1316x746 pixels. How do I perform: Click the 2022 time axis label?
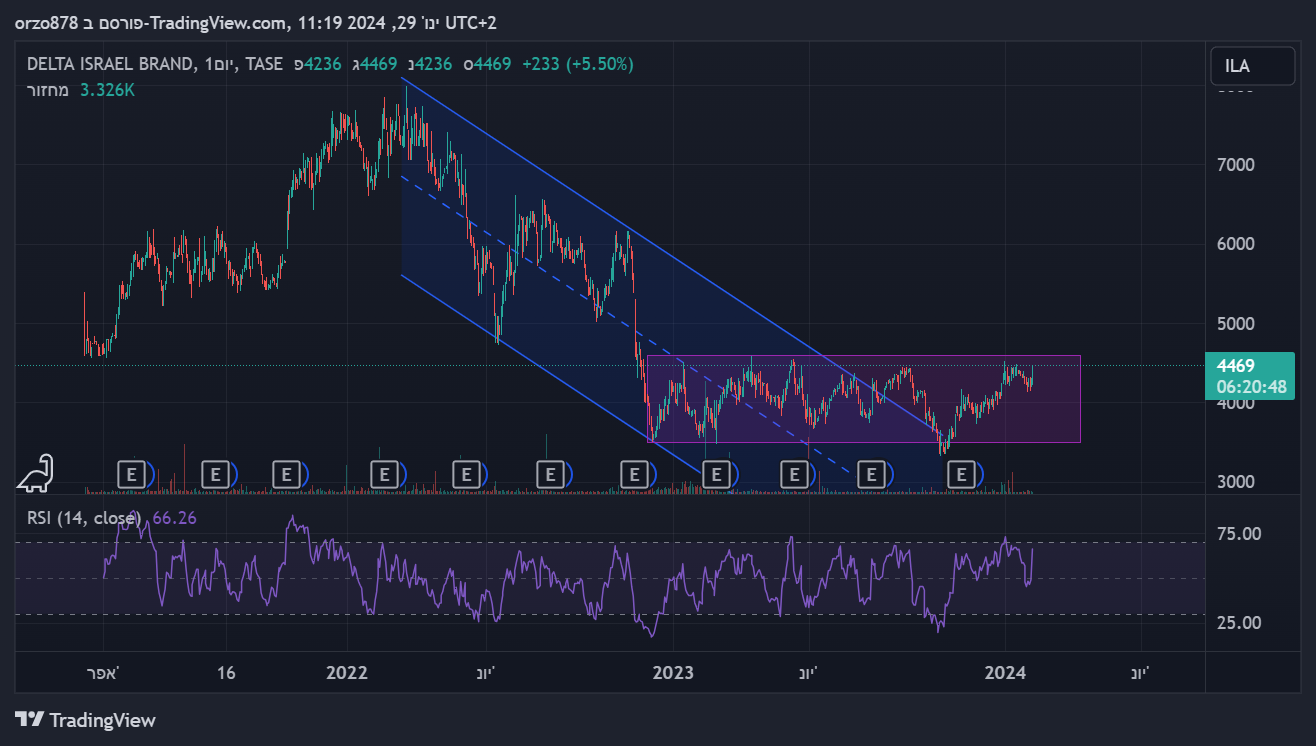coord(347,673)
